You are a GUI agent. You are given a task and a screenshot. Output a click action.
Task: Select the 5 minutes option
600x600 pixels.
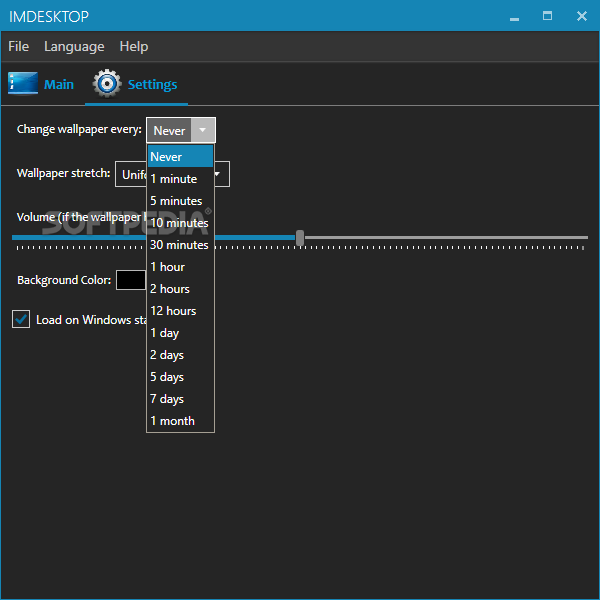pos(180,201)
